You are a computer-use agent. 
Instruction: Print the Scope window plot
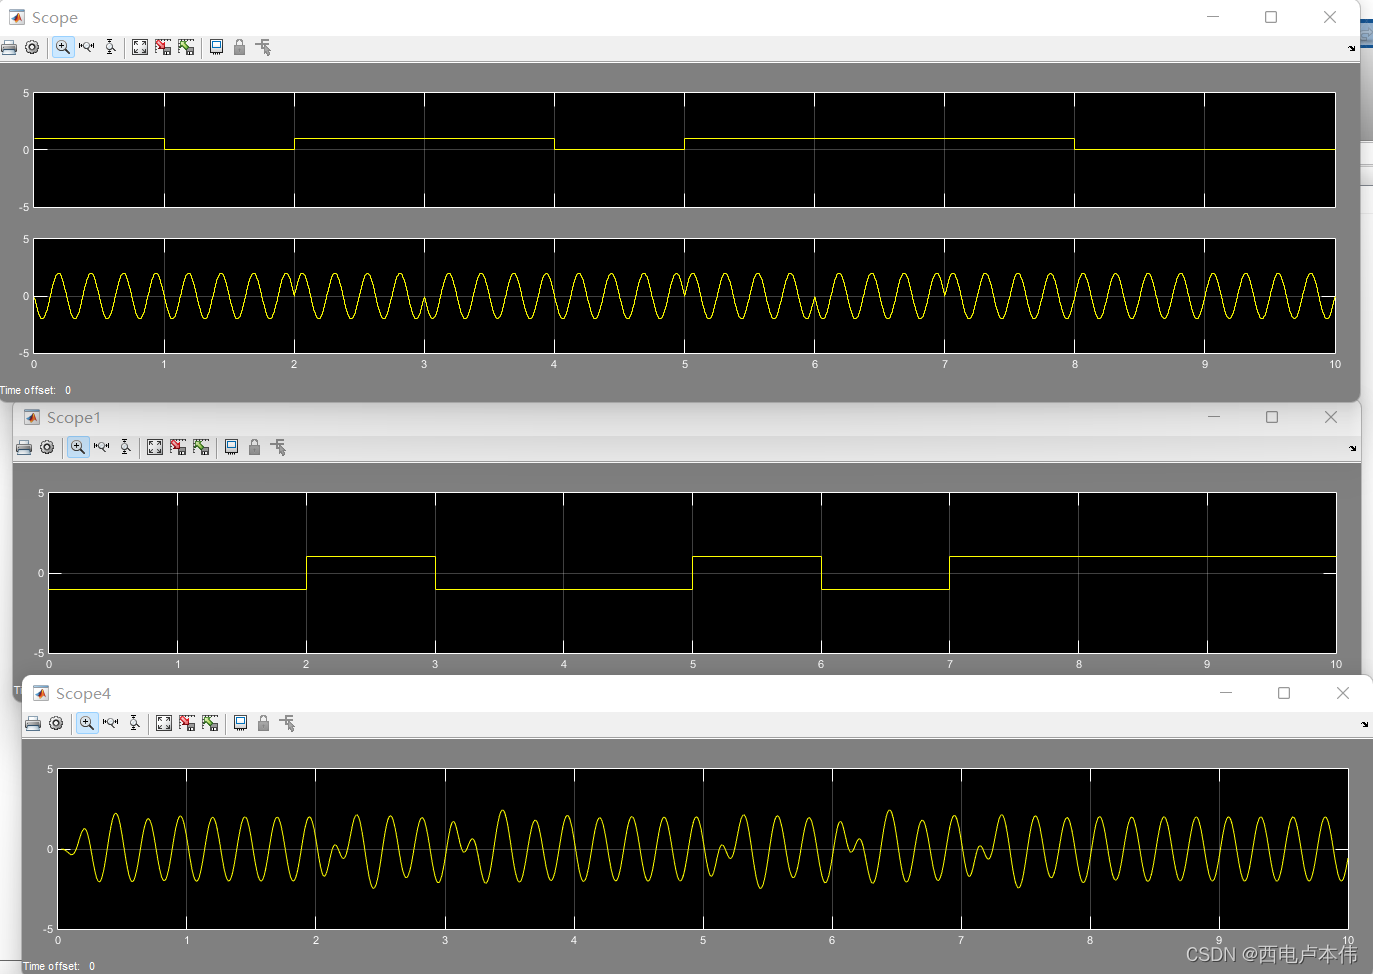click(9, 47)
